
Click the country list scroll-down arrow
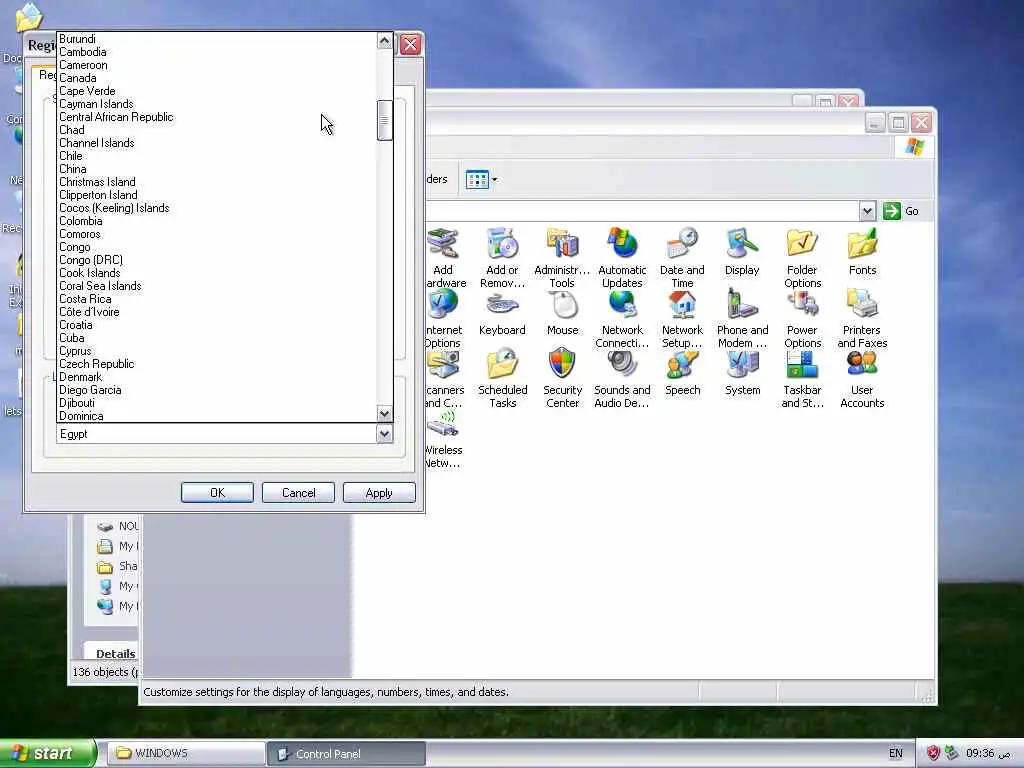pyautogui.click(x=385, y=413)
